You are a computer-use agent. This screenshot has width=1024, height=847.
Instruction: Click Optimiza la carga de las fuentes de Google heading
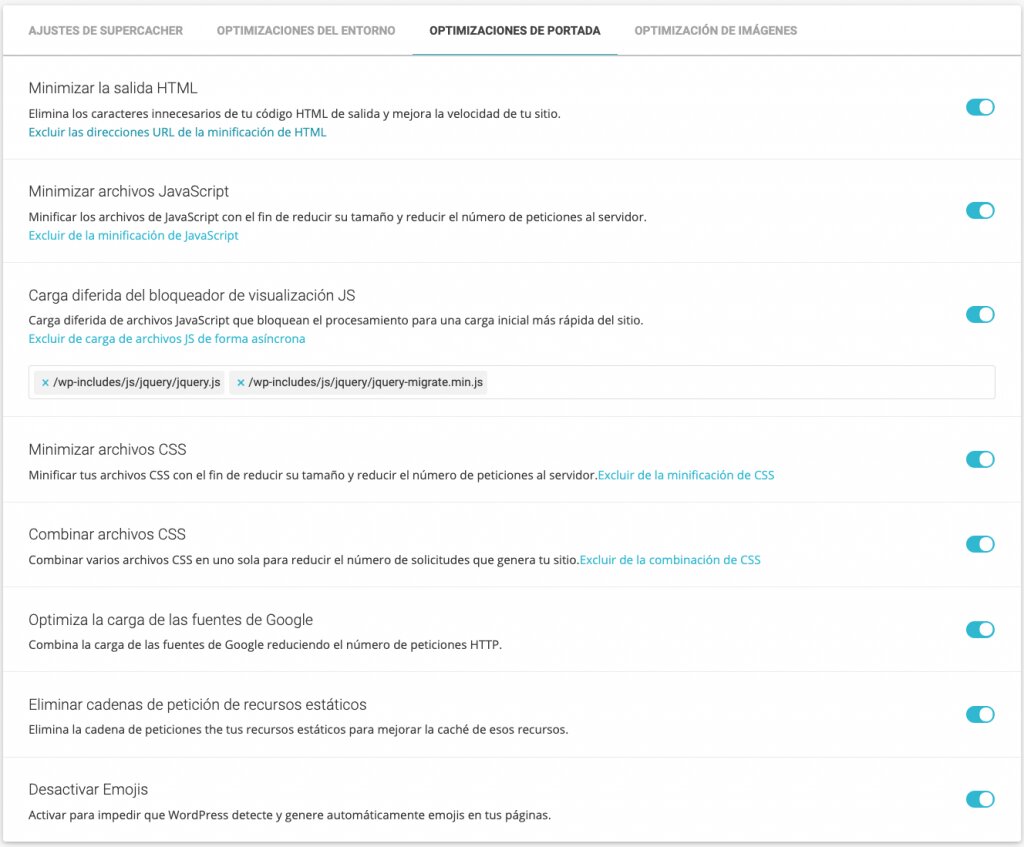[170, 620]
